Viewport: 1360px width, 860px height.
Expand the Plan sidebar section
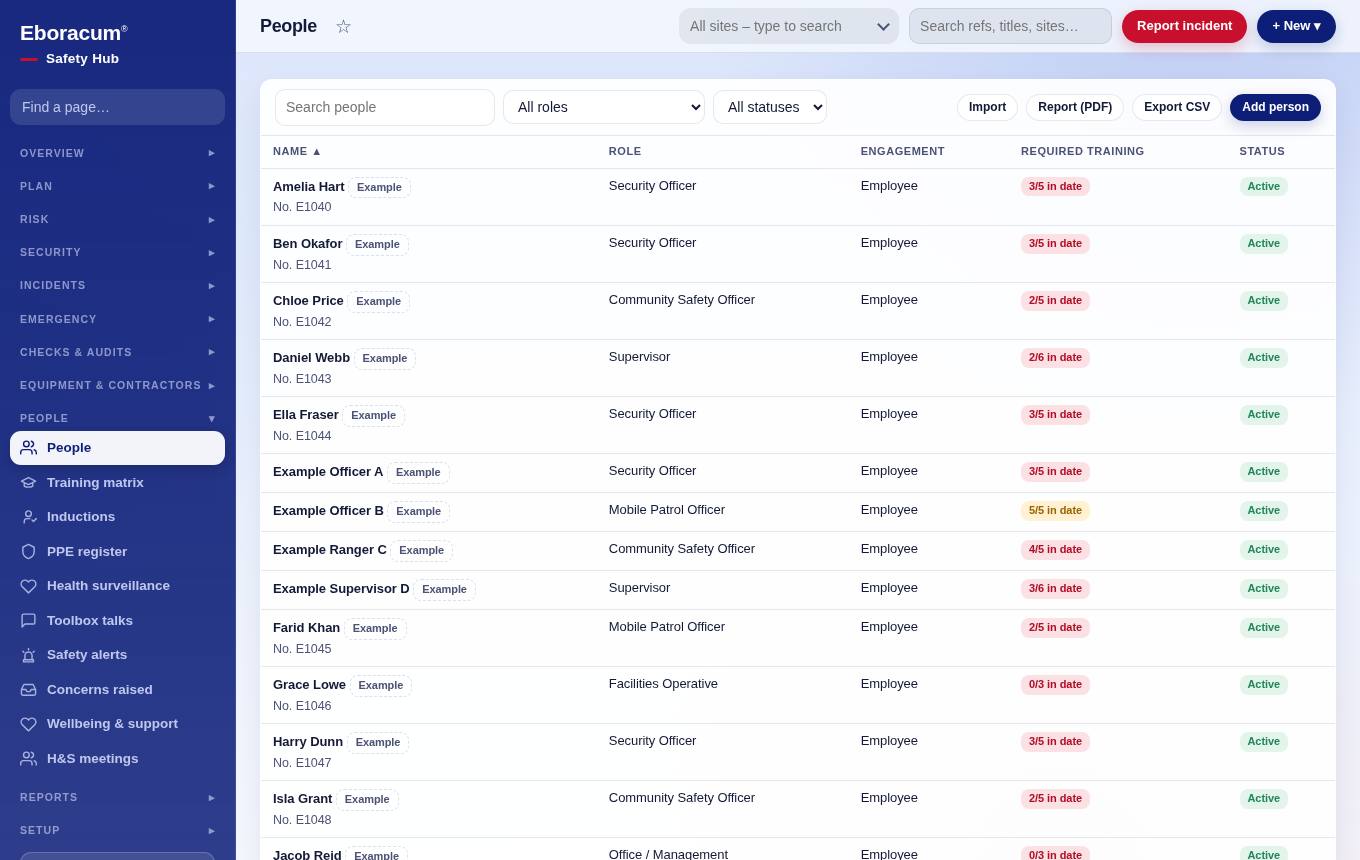[117, 186]
